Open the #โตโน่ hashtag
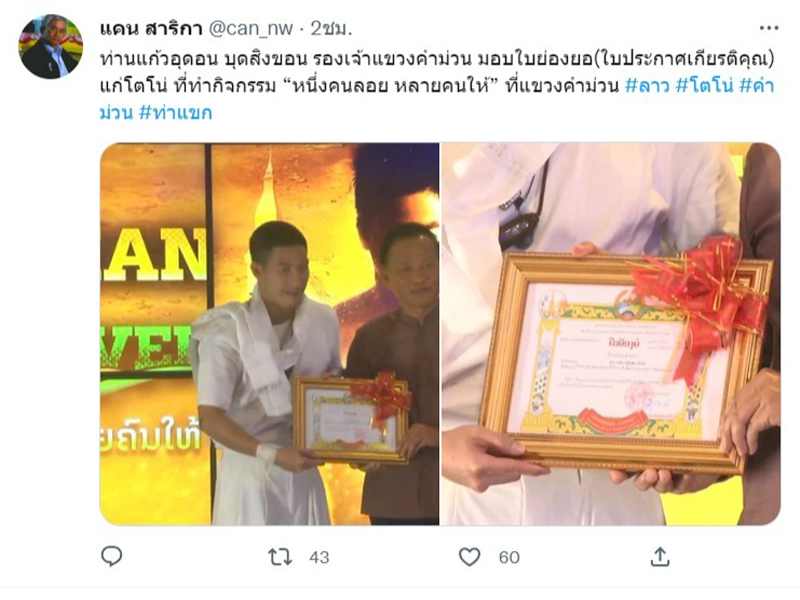800x600 pixels. [705, 85]
